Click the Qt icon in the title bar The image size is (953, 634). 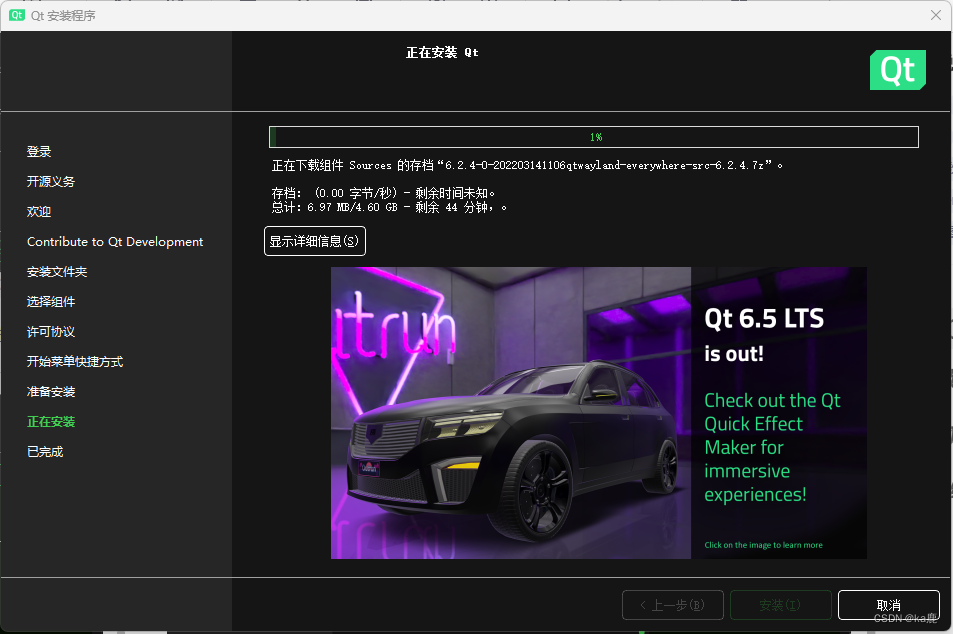pos(16,15)
